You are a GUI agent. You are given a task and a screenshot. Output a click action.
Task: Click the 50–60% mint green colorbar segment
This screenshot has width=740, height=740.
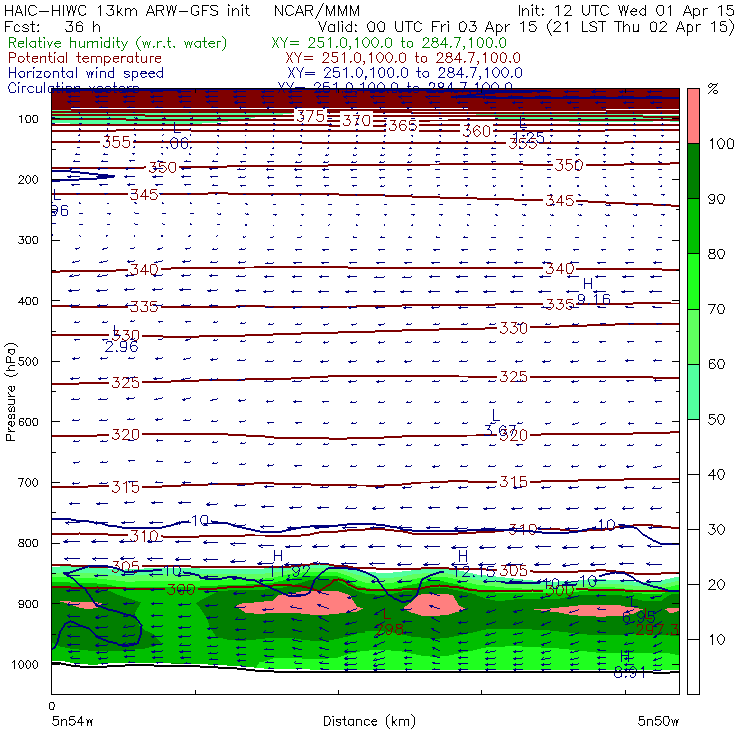coord(693,392)
